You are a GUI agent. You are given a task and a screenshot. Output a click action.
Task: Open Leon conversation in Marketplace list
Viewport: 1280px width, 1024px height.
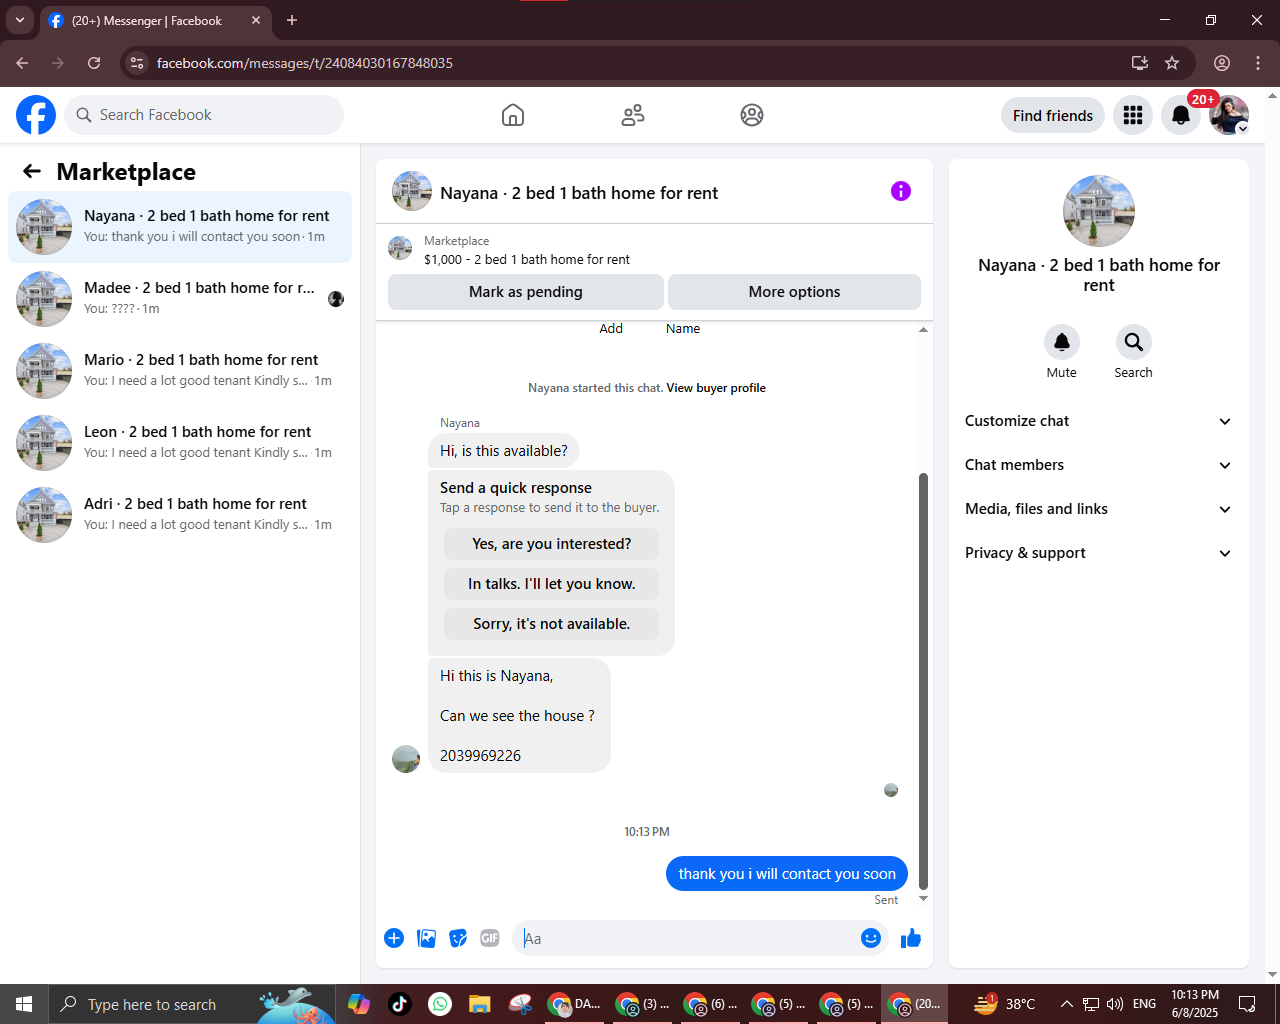[x=180, y=443]
